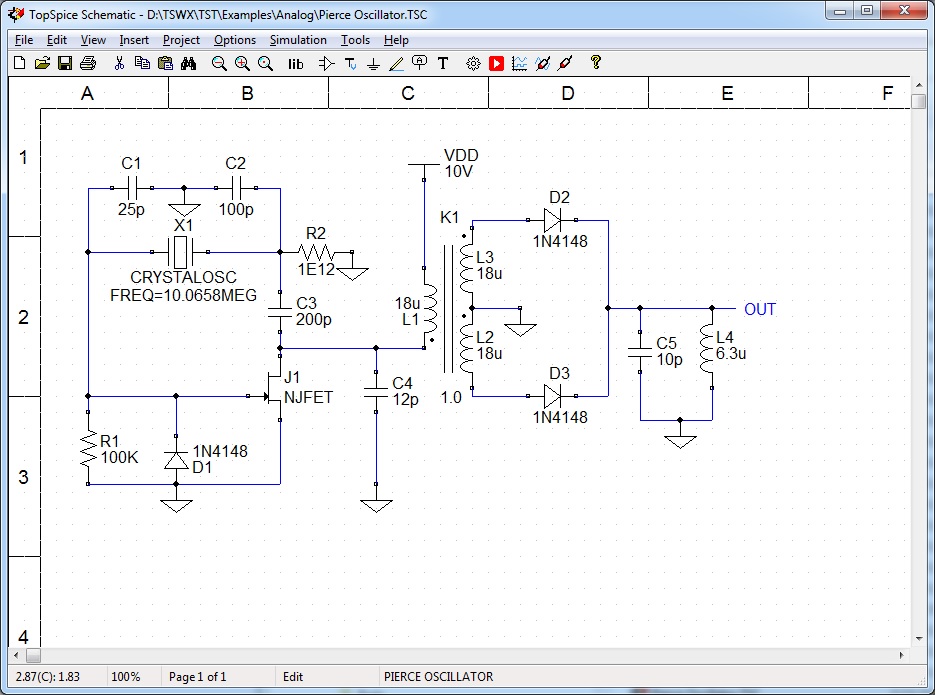
Task: Place a ground symbol
Action: click(374, 63)
